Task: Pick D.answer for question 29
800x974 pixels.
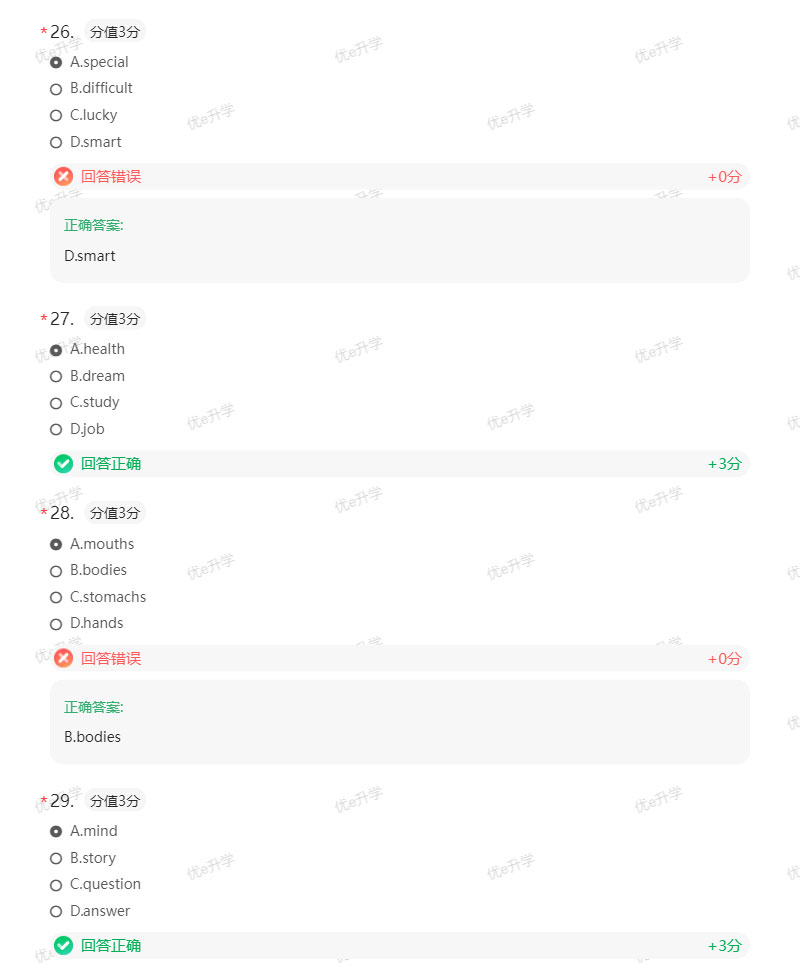Action: click(56, 912)
